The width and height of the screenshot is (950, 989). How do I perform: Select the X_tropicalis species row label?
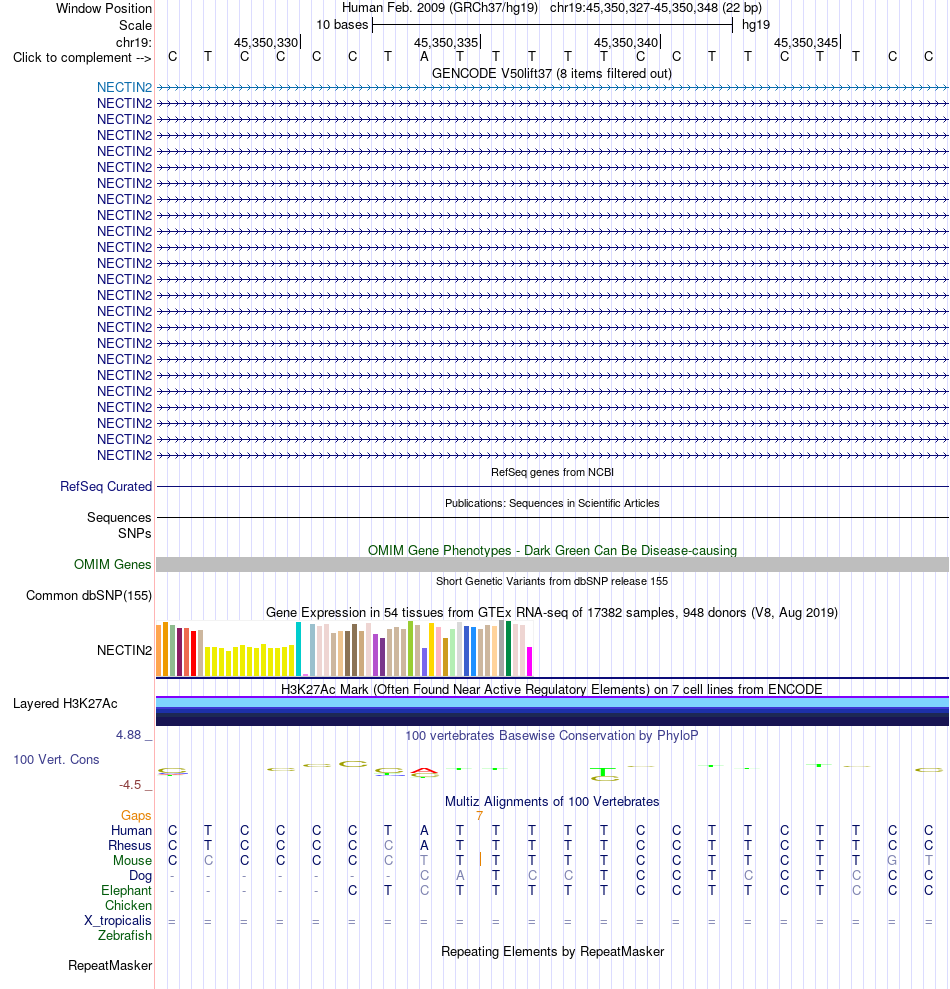pos(118,920)
